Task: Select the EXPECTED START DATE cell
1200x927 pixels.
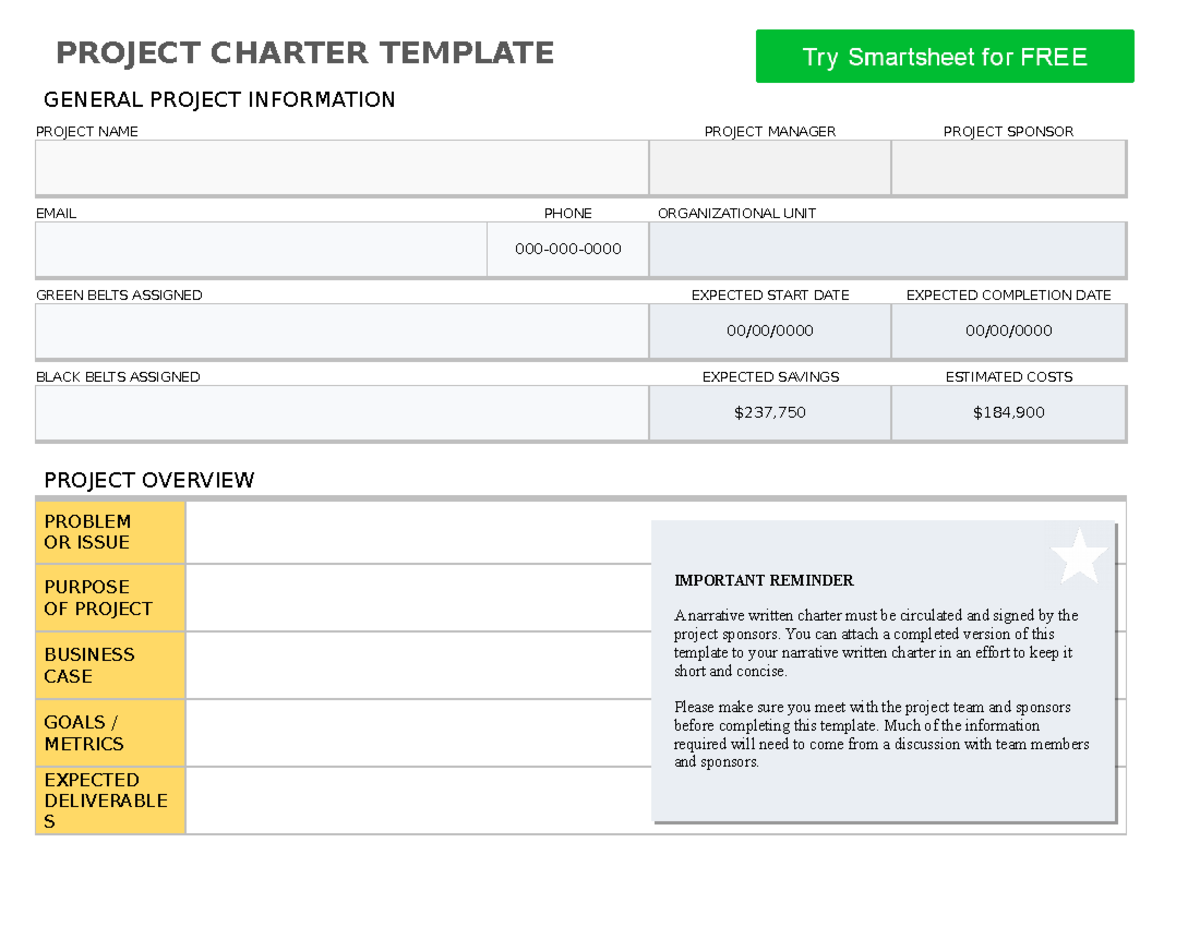Action: pyautogui.click(x=768, y=330)
